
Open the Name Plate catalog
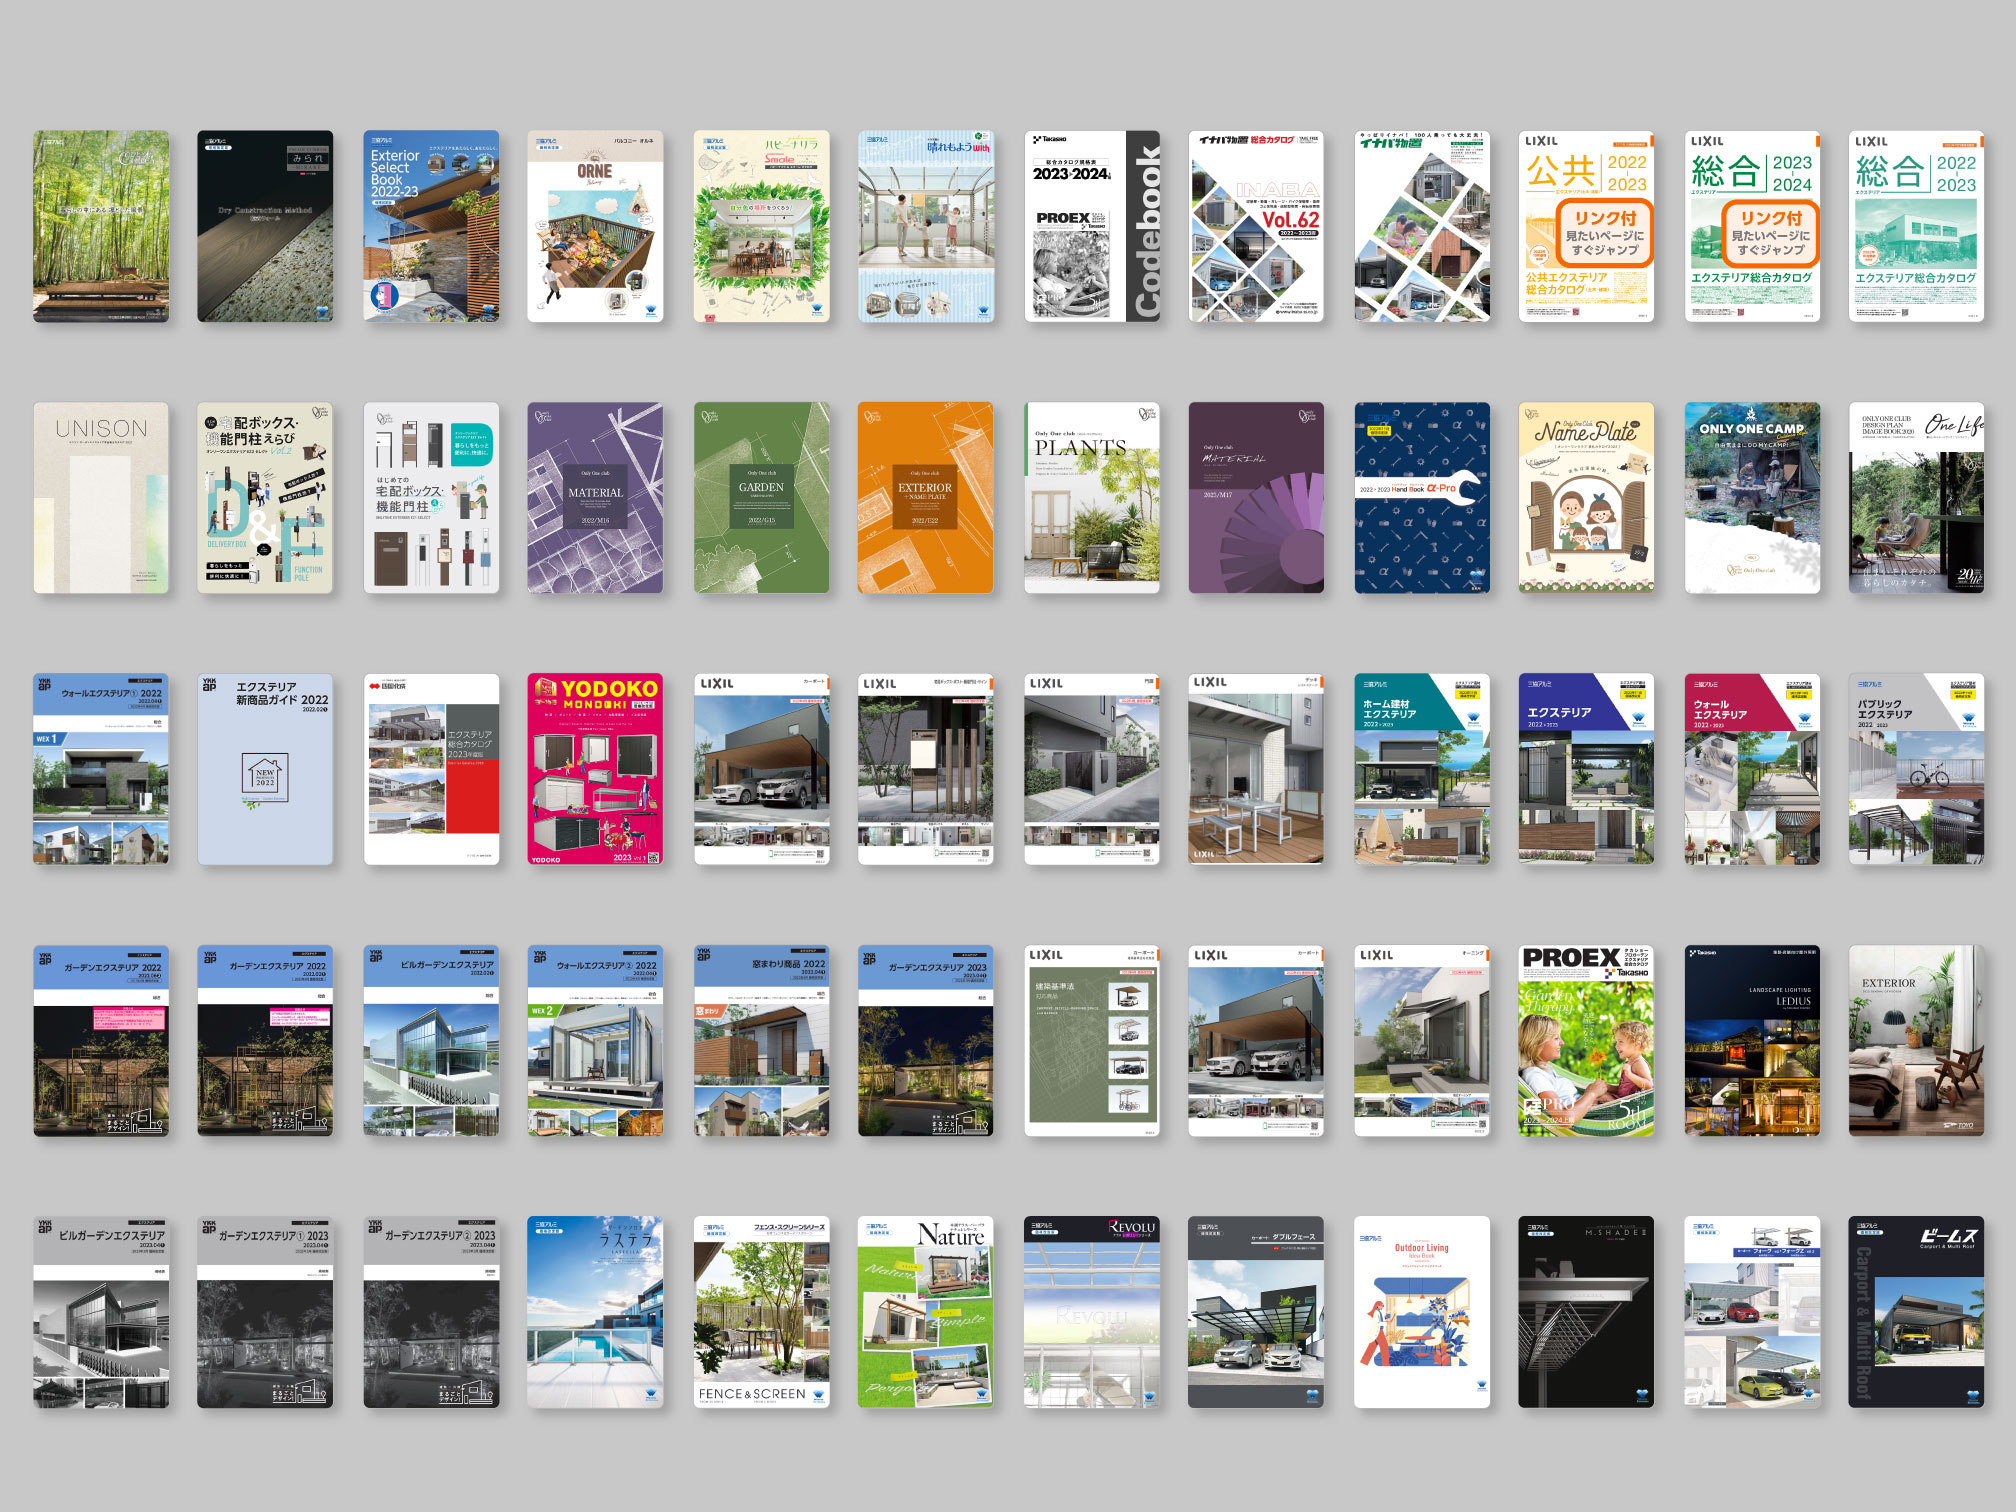point(1586,498)
